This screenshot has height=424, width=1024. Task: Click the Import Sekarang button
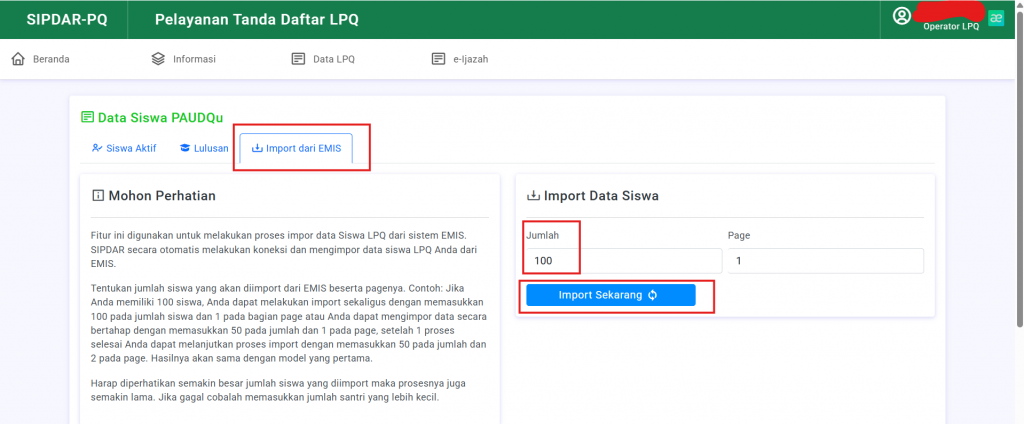pos(611,295)
